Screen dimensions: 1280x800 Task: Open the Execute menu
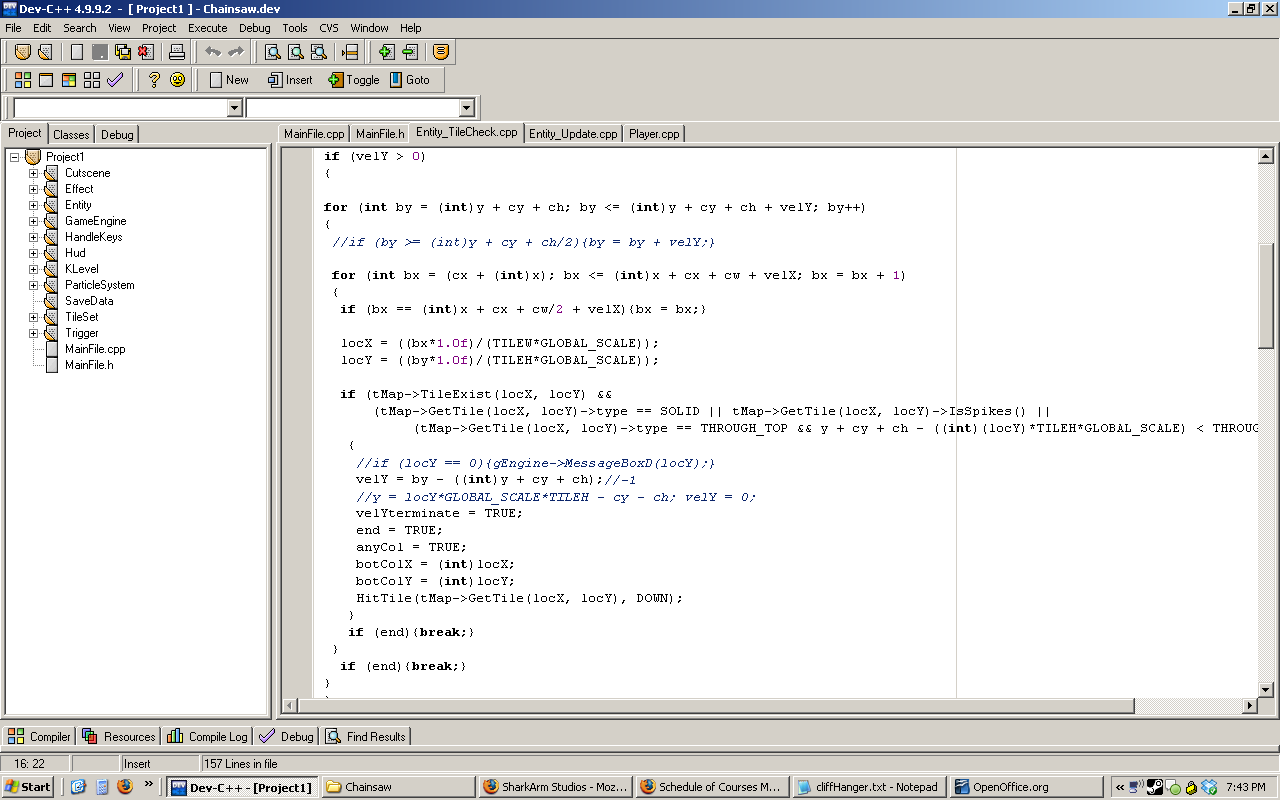208,28
